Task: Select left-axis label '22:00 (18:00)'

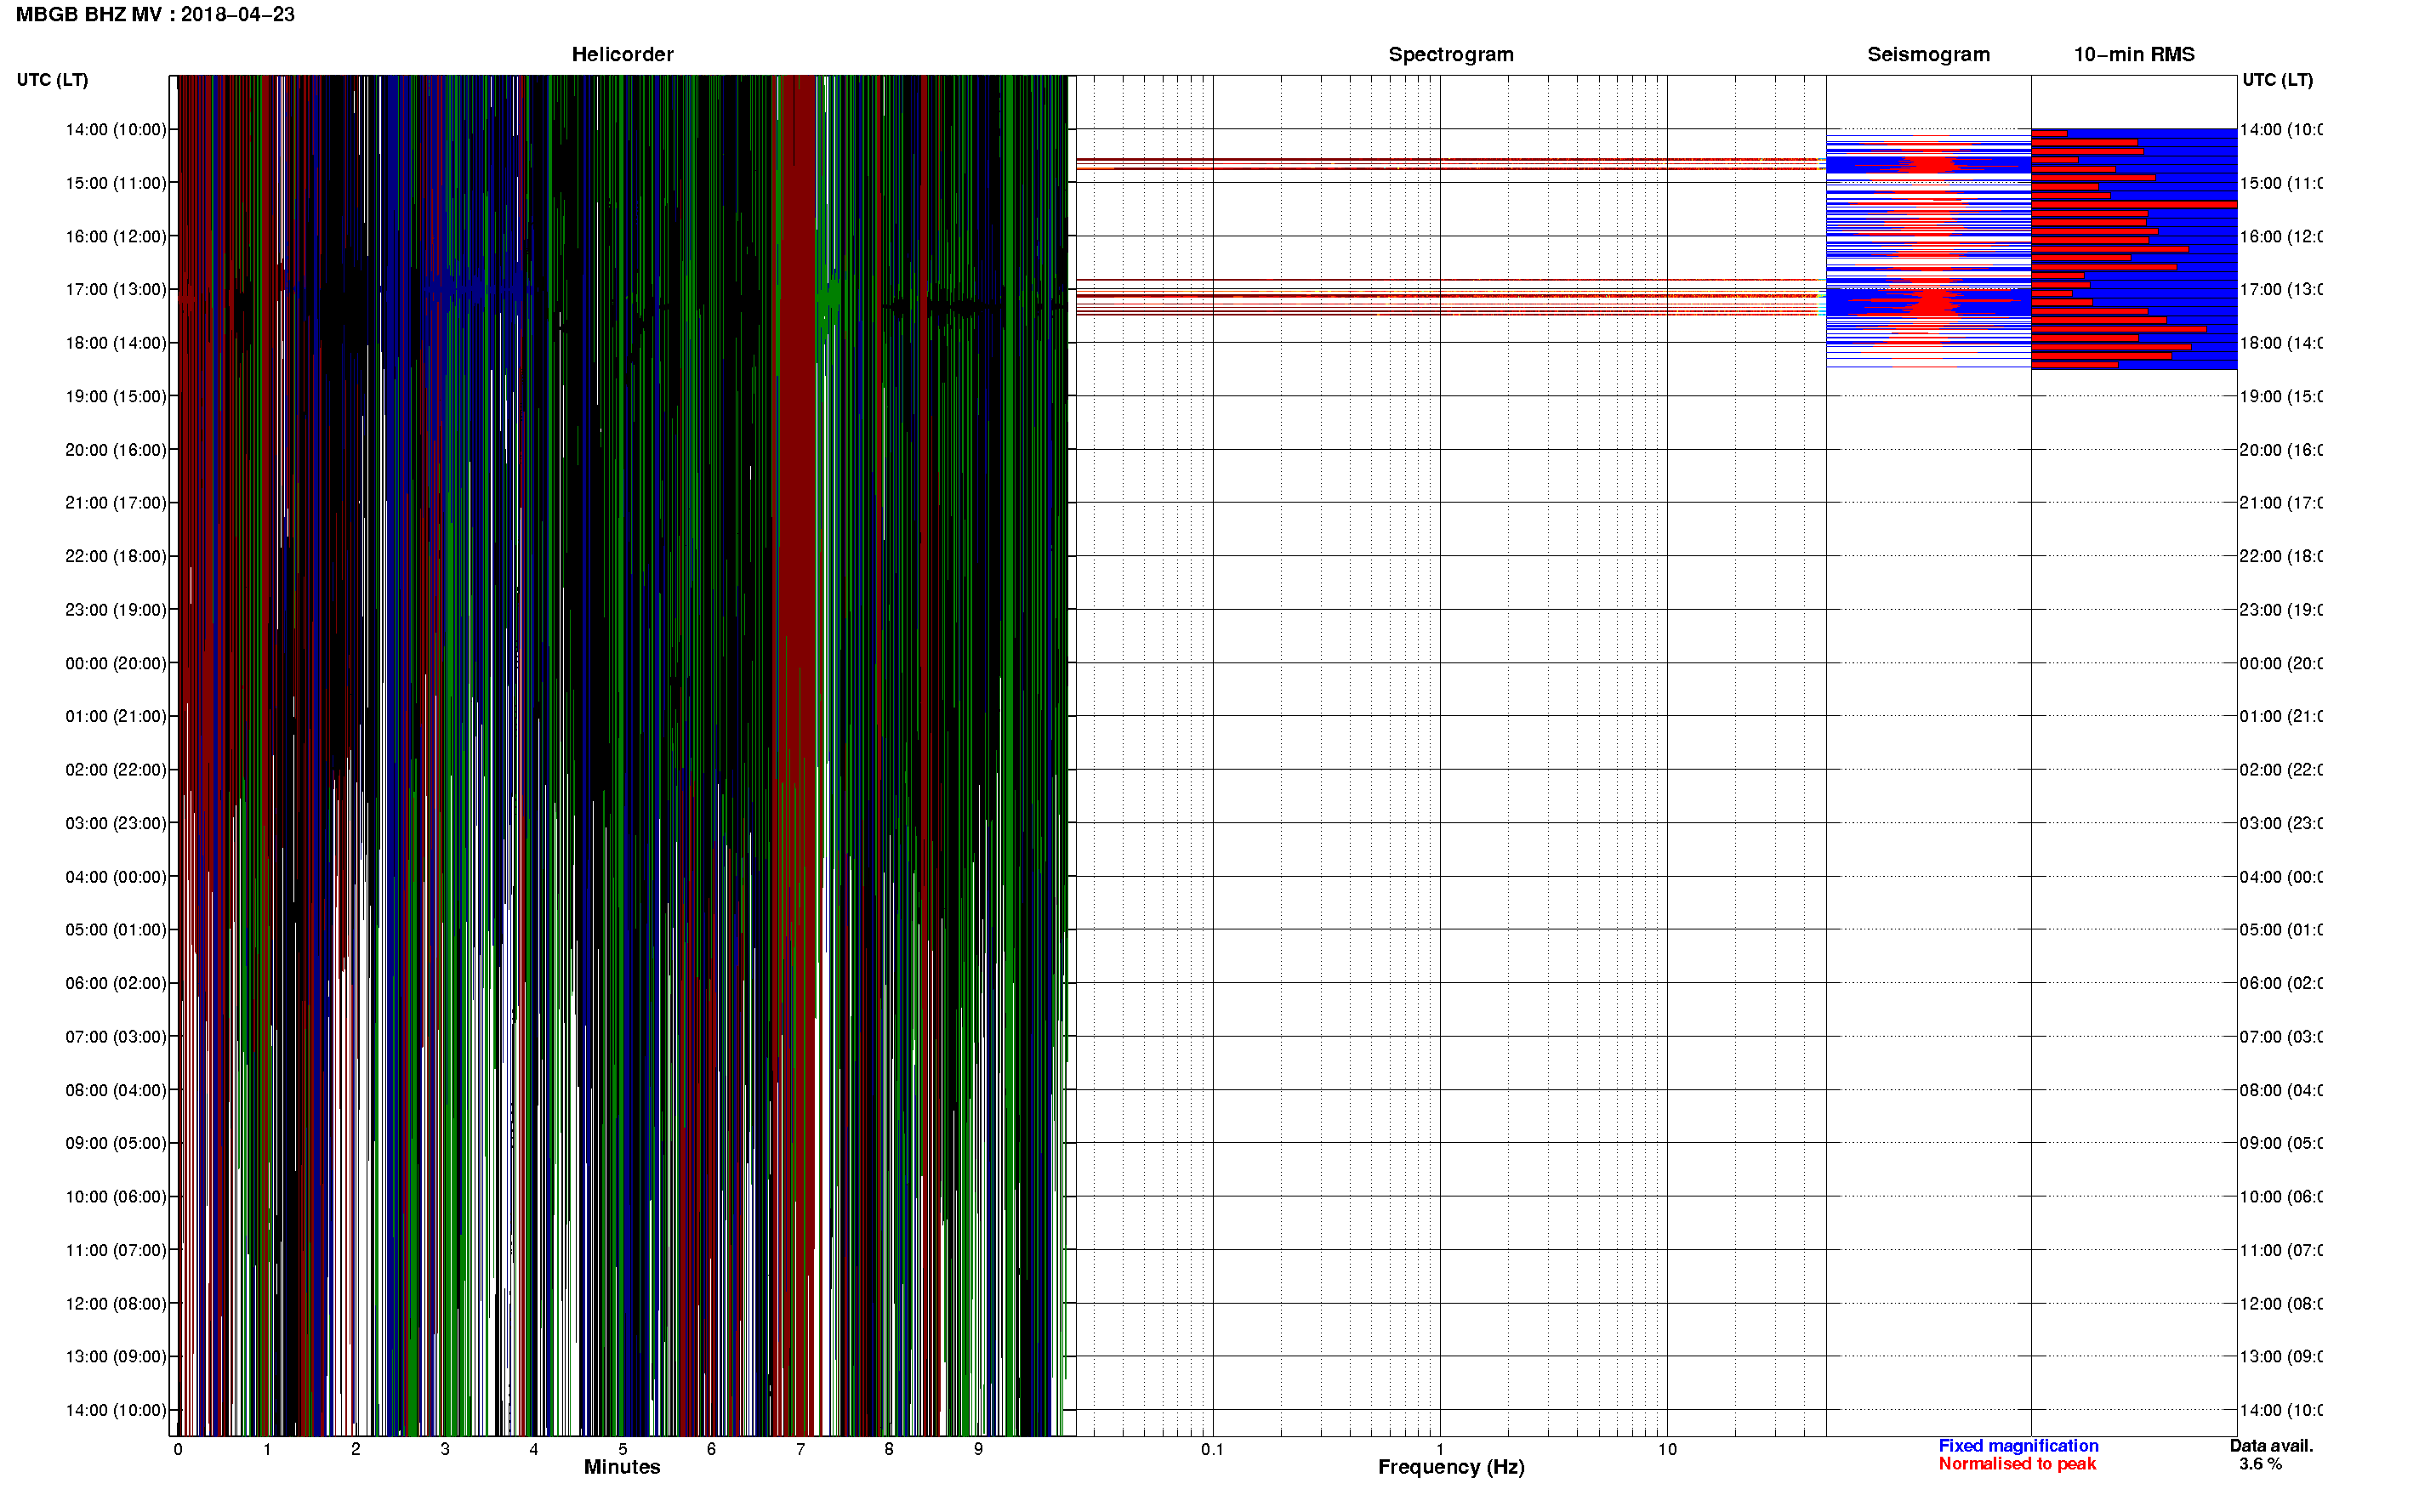Action: pyautogui.click(x=116, y=556)
